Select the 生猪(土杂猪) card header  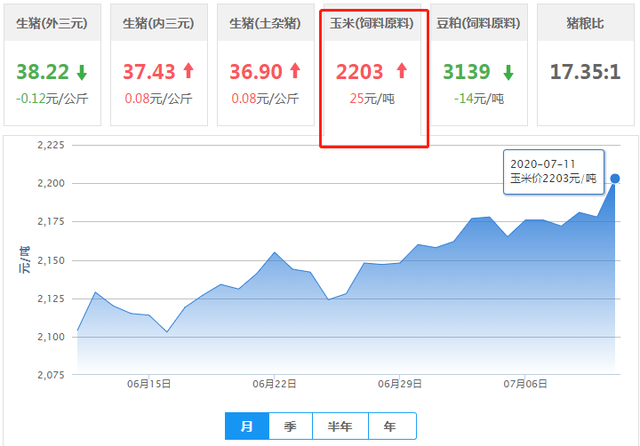click(x=265, y=21)
